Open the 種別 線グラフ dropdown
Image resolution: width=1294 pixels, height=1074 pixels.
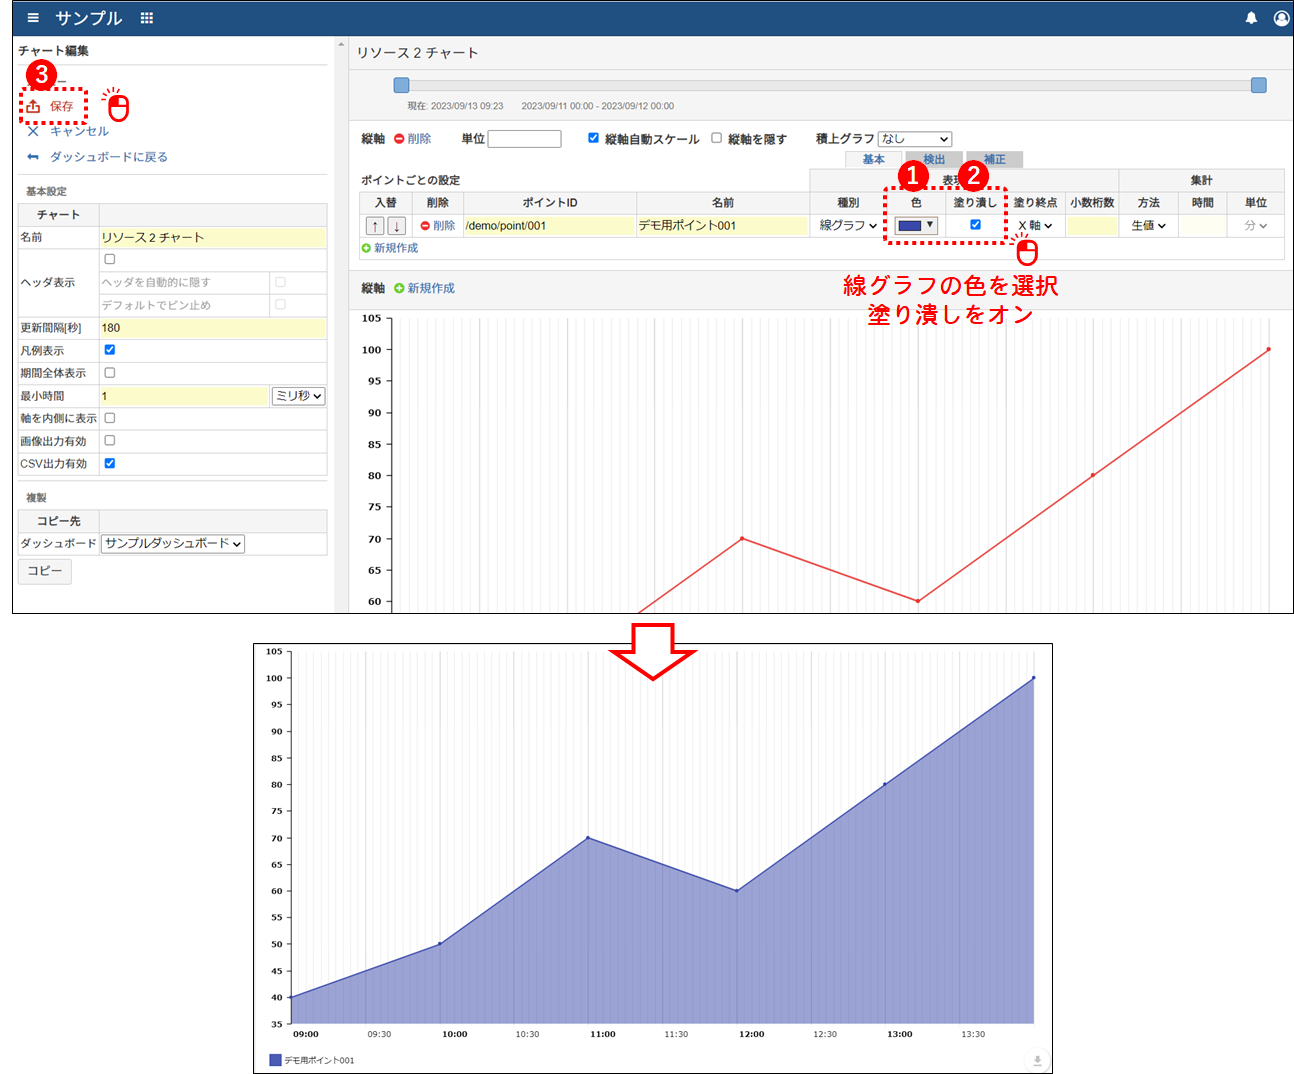(x=848, y=226)
